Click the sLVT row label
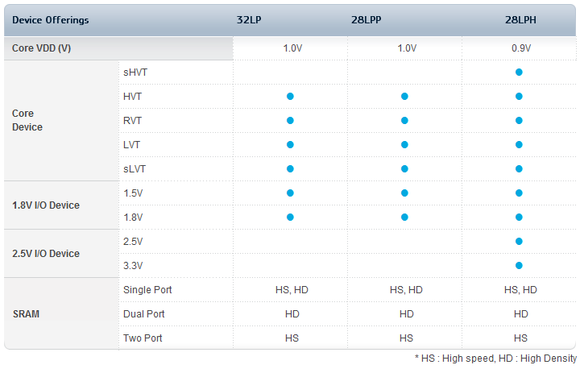This screenshot has width=580, height=369. (x=134, y=169)
